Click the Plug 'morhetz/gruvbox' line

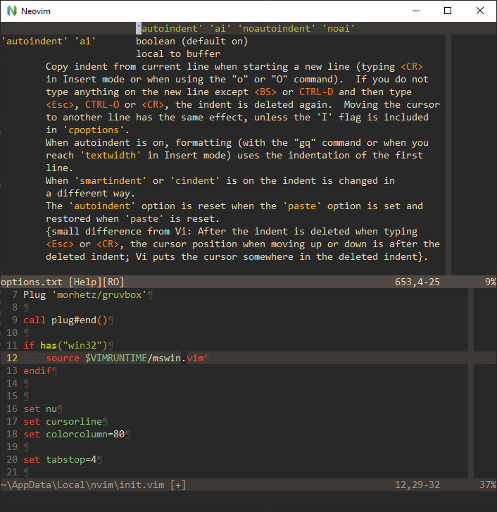[x=85, y=295]
